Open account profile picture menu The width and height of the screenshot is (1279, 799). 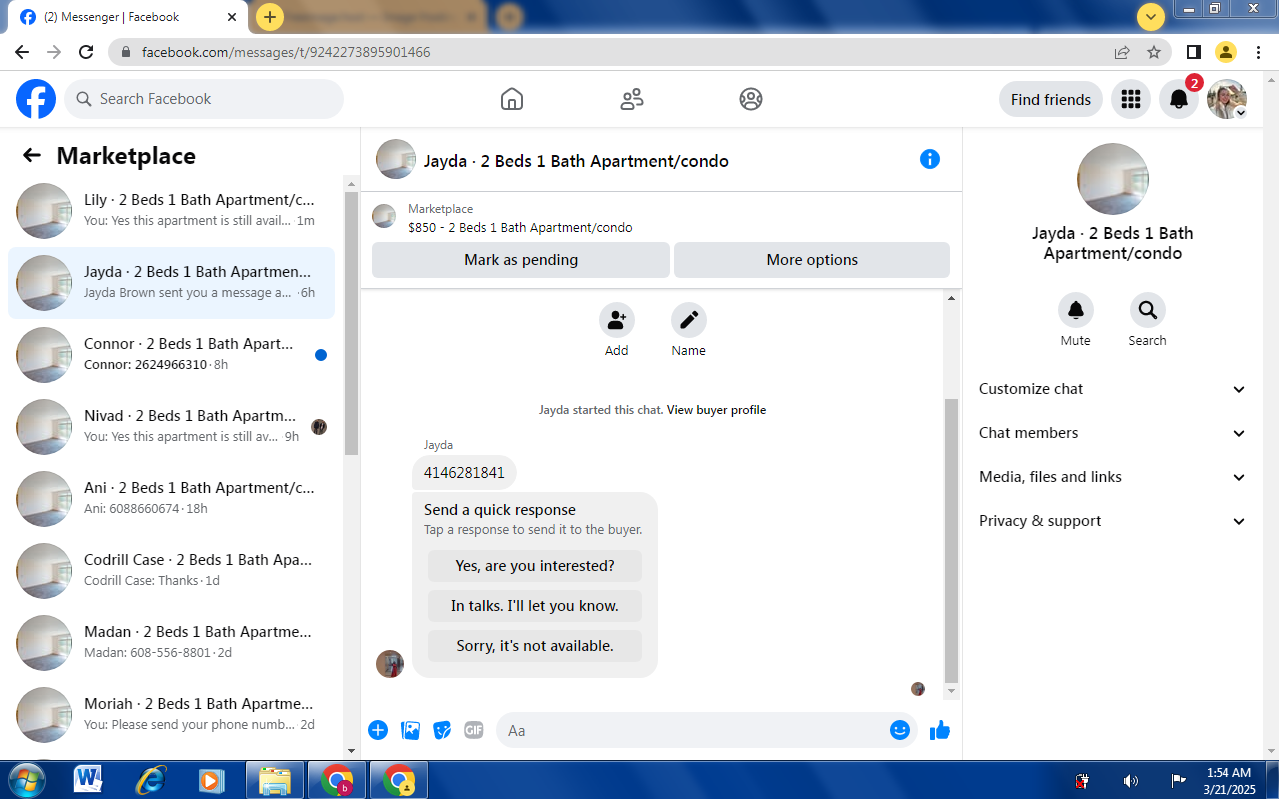pos(1227,99)
